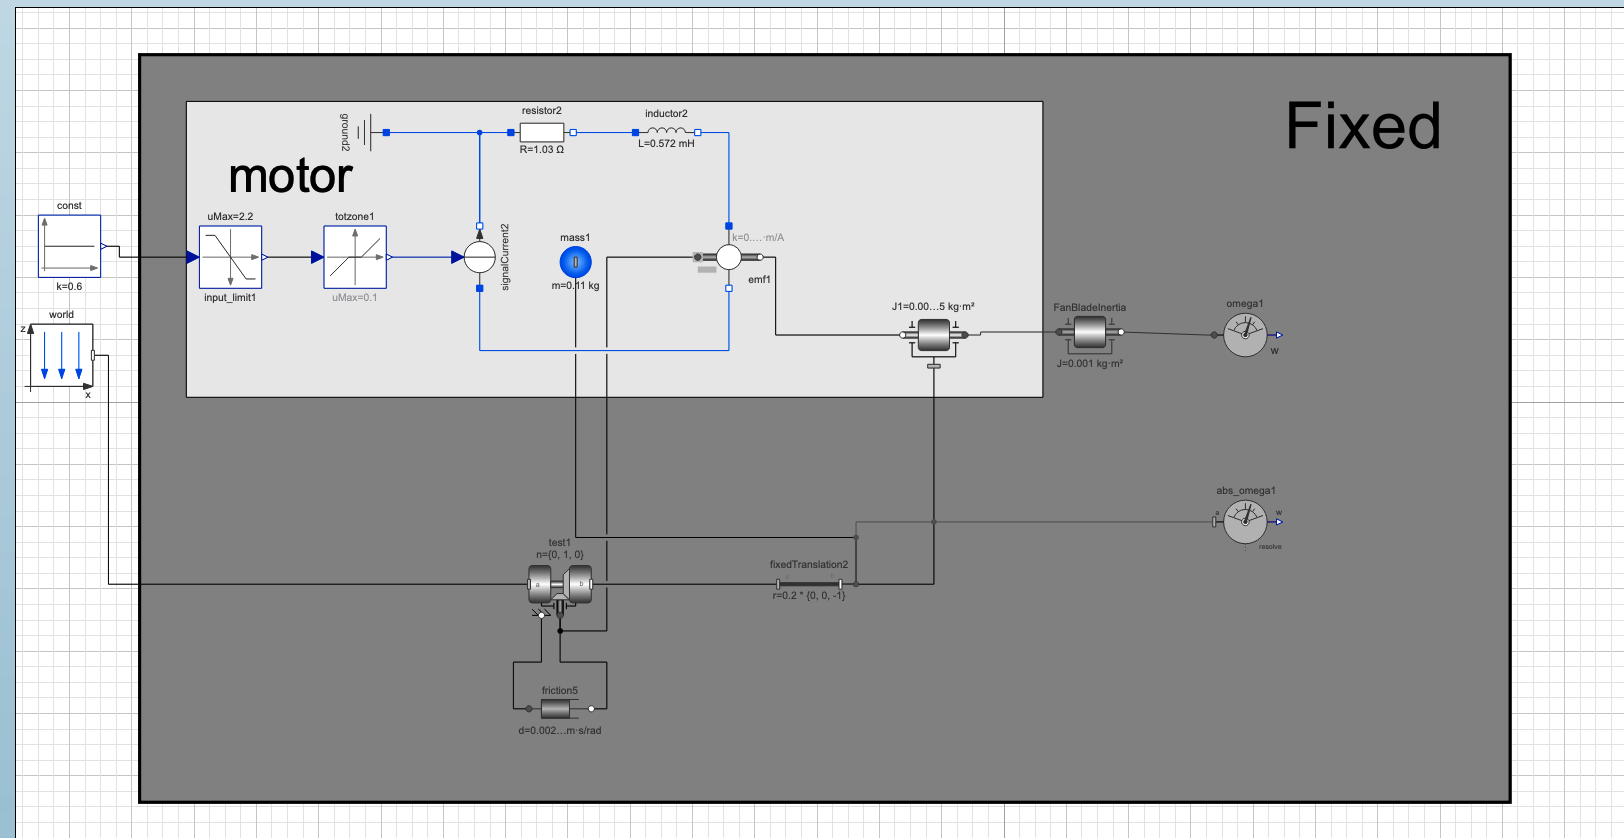Click the test1 revolute joint
The height and width of the screenshot is (838, 1624).
click(x=560, y=586)
